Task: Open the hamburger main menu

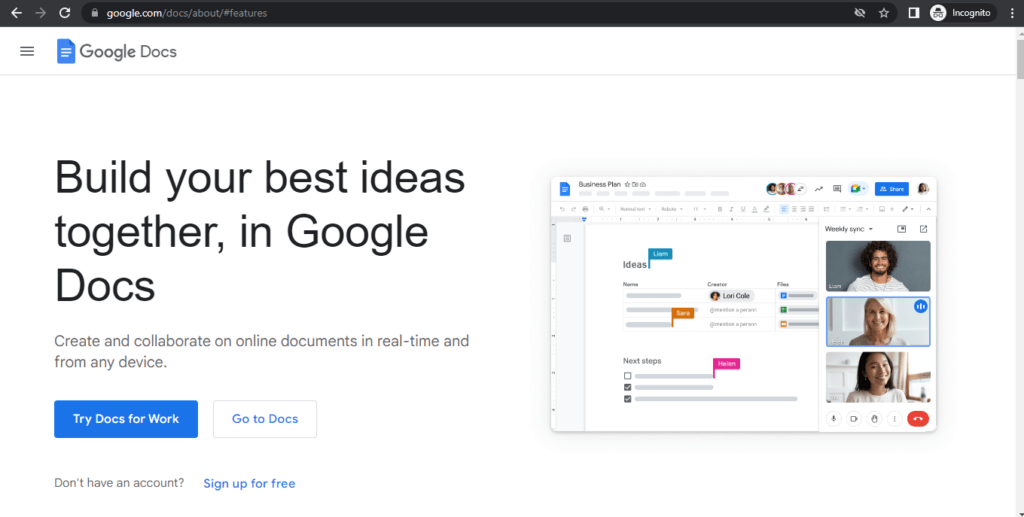Action: click(x=27, y=51)
